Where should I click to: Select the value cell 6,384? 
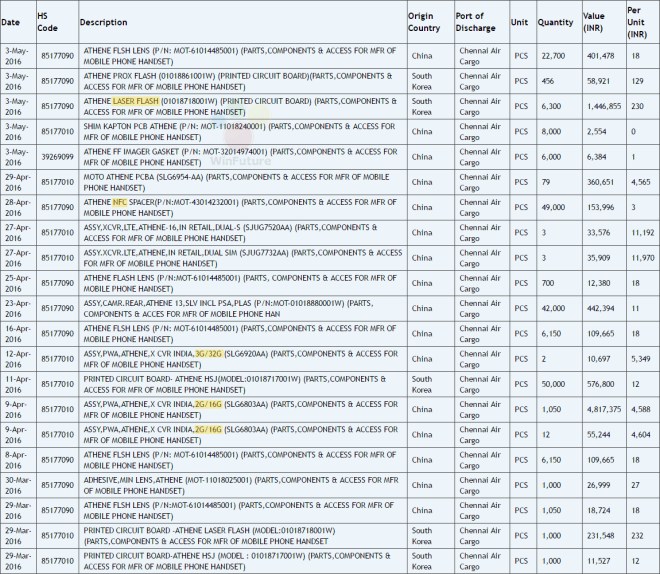(x=597, y=157)
